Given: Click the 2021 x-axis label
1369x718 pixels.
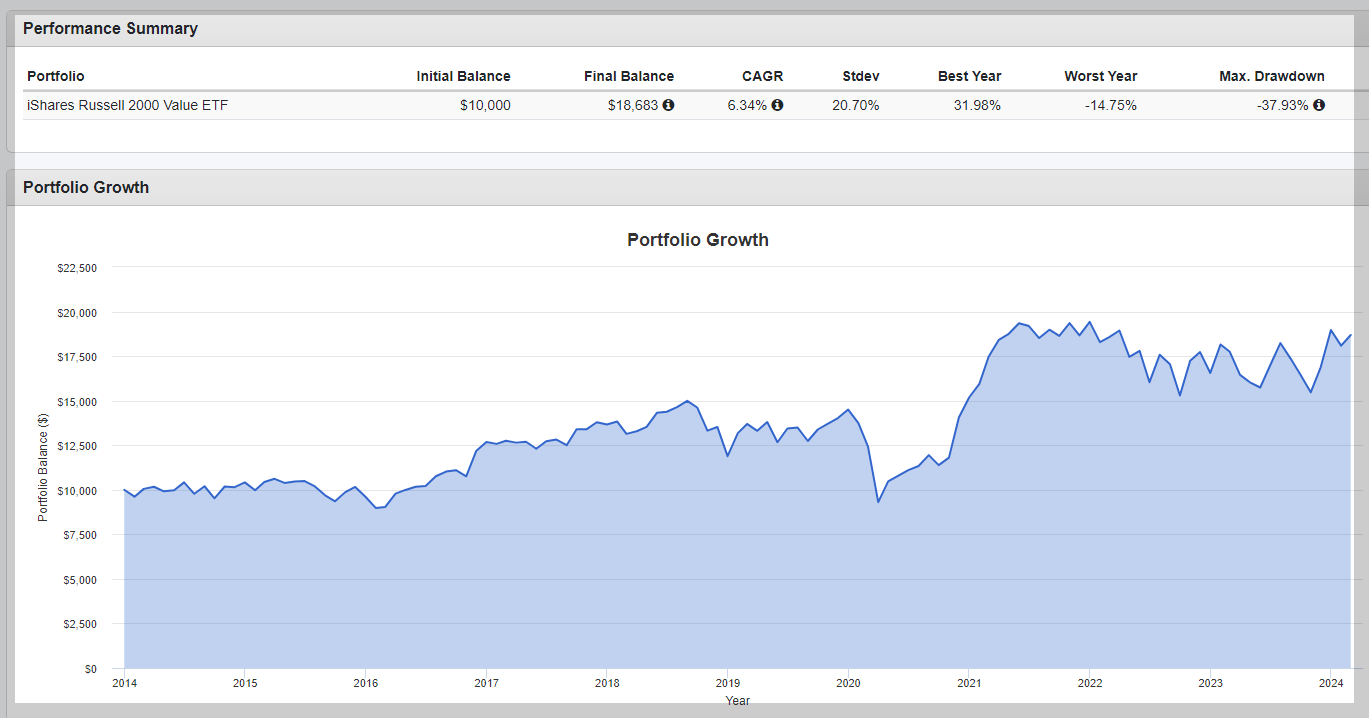Looking at the screenshot, I should pyautogui.click(x=968, y=684).
